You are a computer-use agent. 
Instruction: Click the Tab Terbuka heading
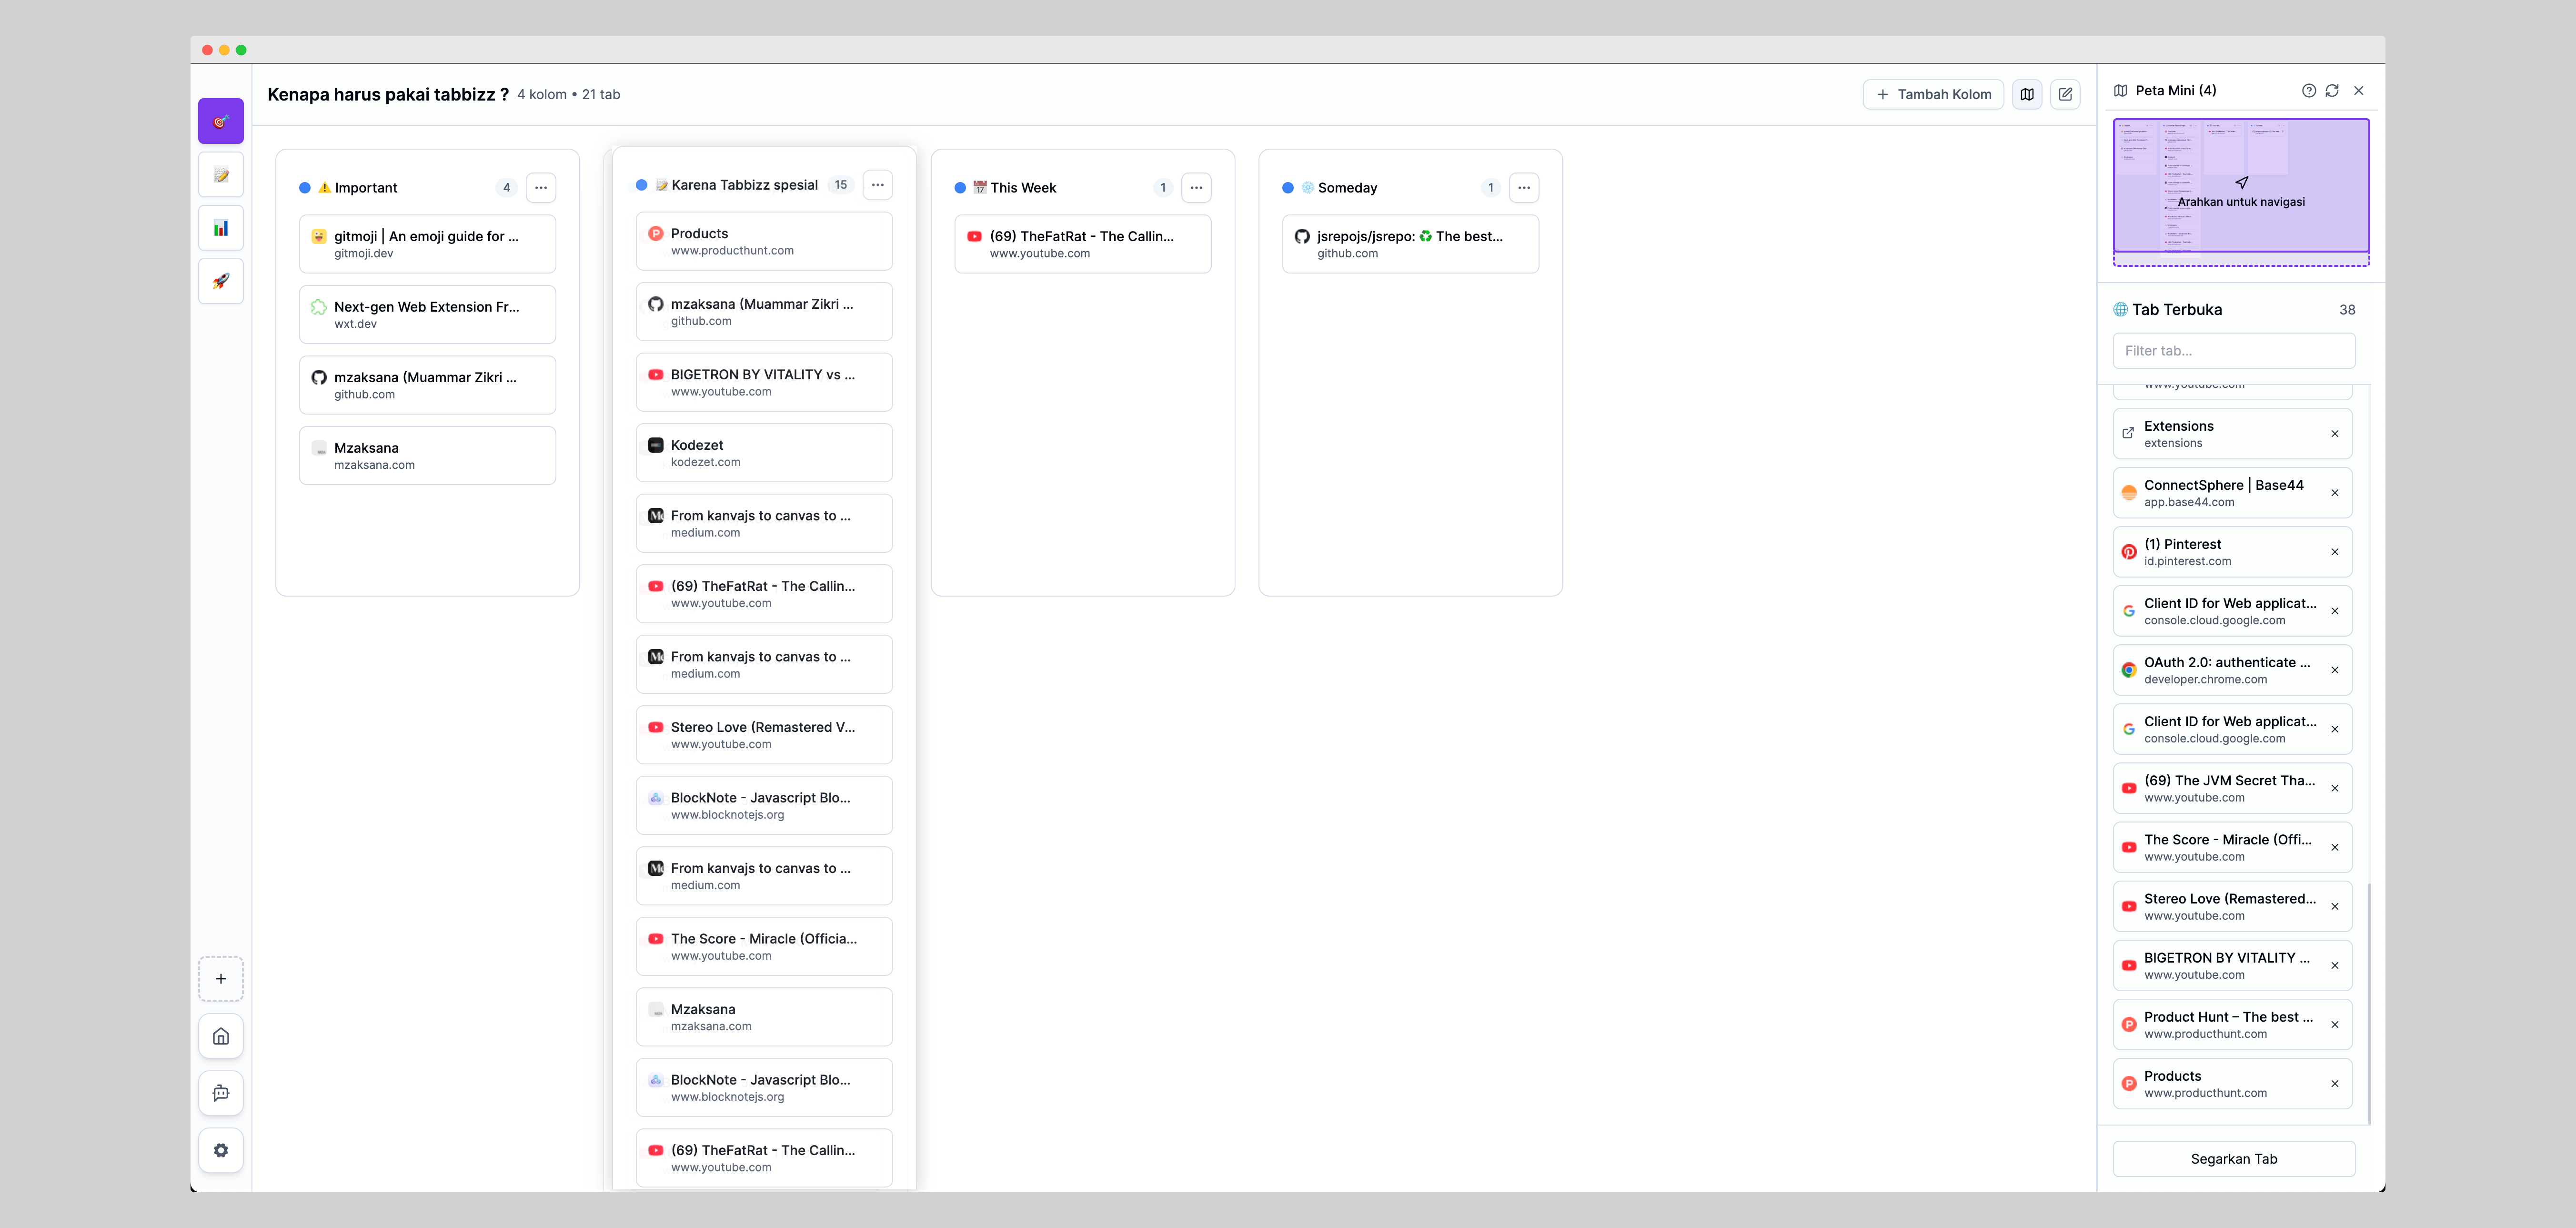click(x=2176, y=310)
